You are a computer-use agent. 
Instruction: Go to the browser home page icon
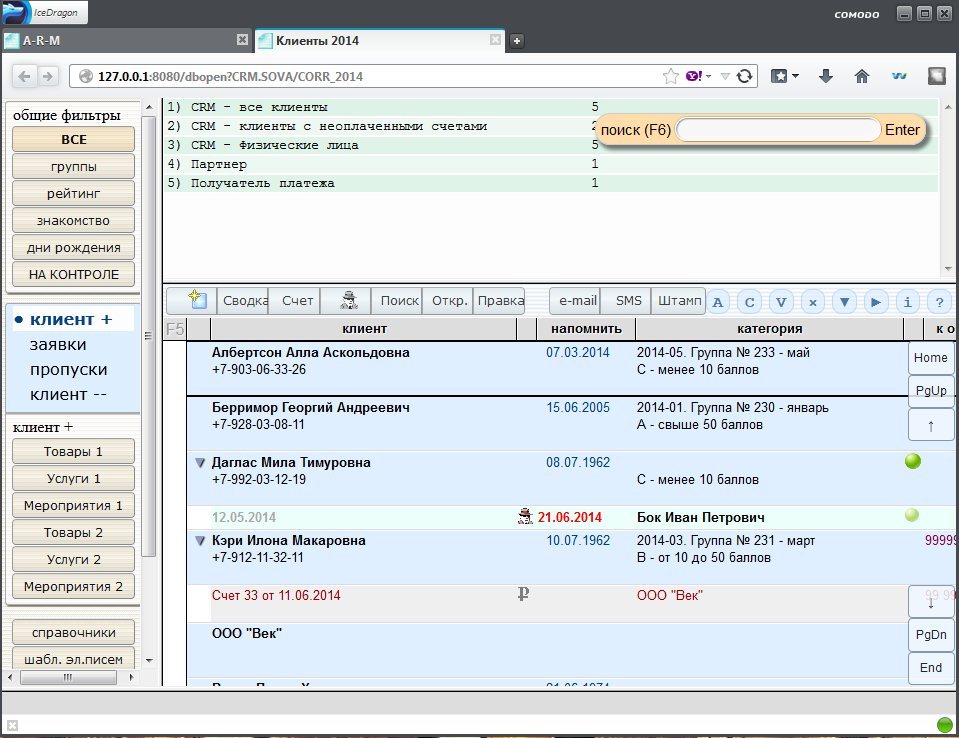(x=862, y=76)
